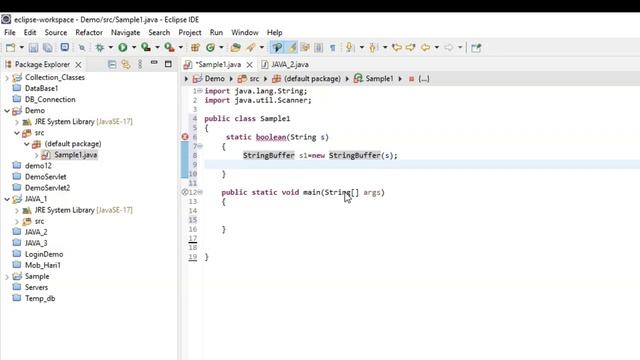Open the New wizard dropdown arrow
Screen dimensions: 640x360
coord(22,48)
